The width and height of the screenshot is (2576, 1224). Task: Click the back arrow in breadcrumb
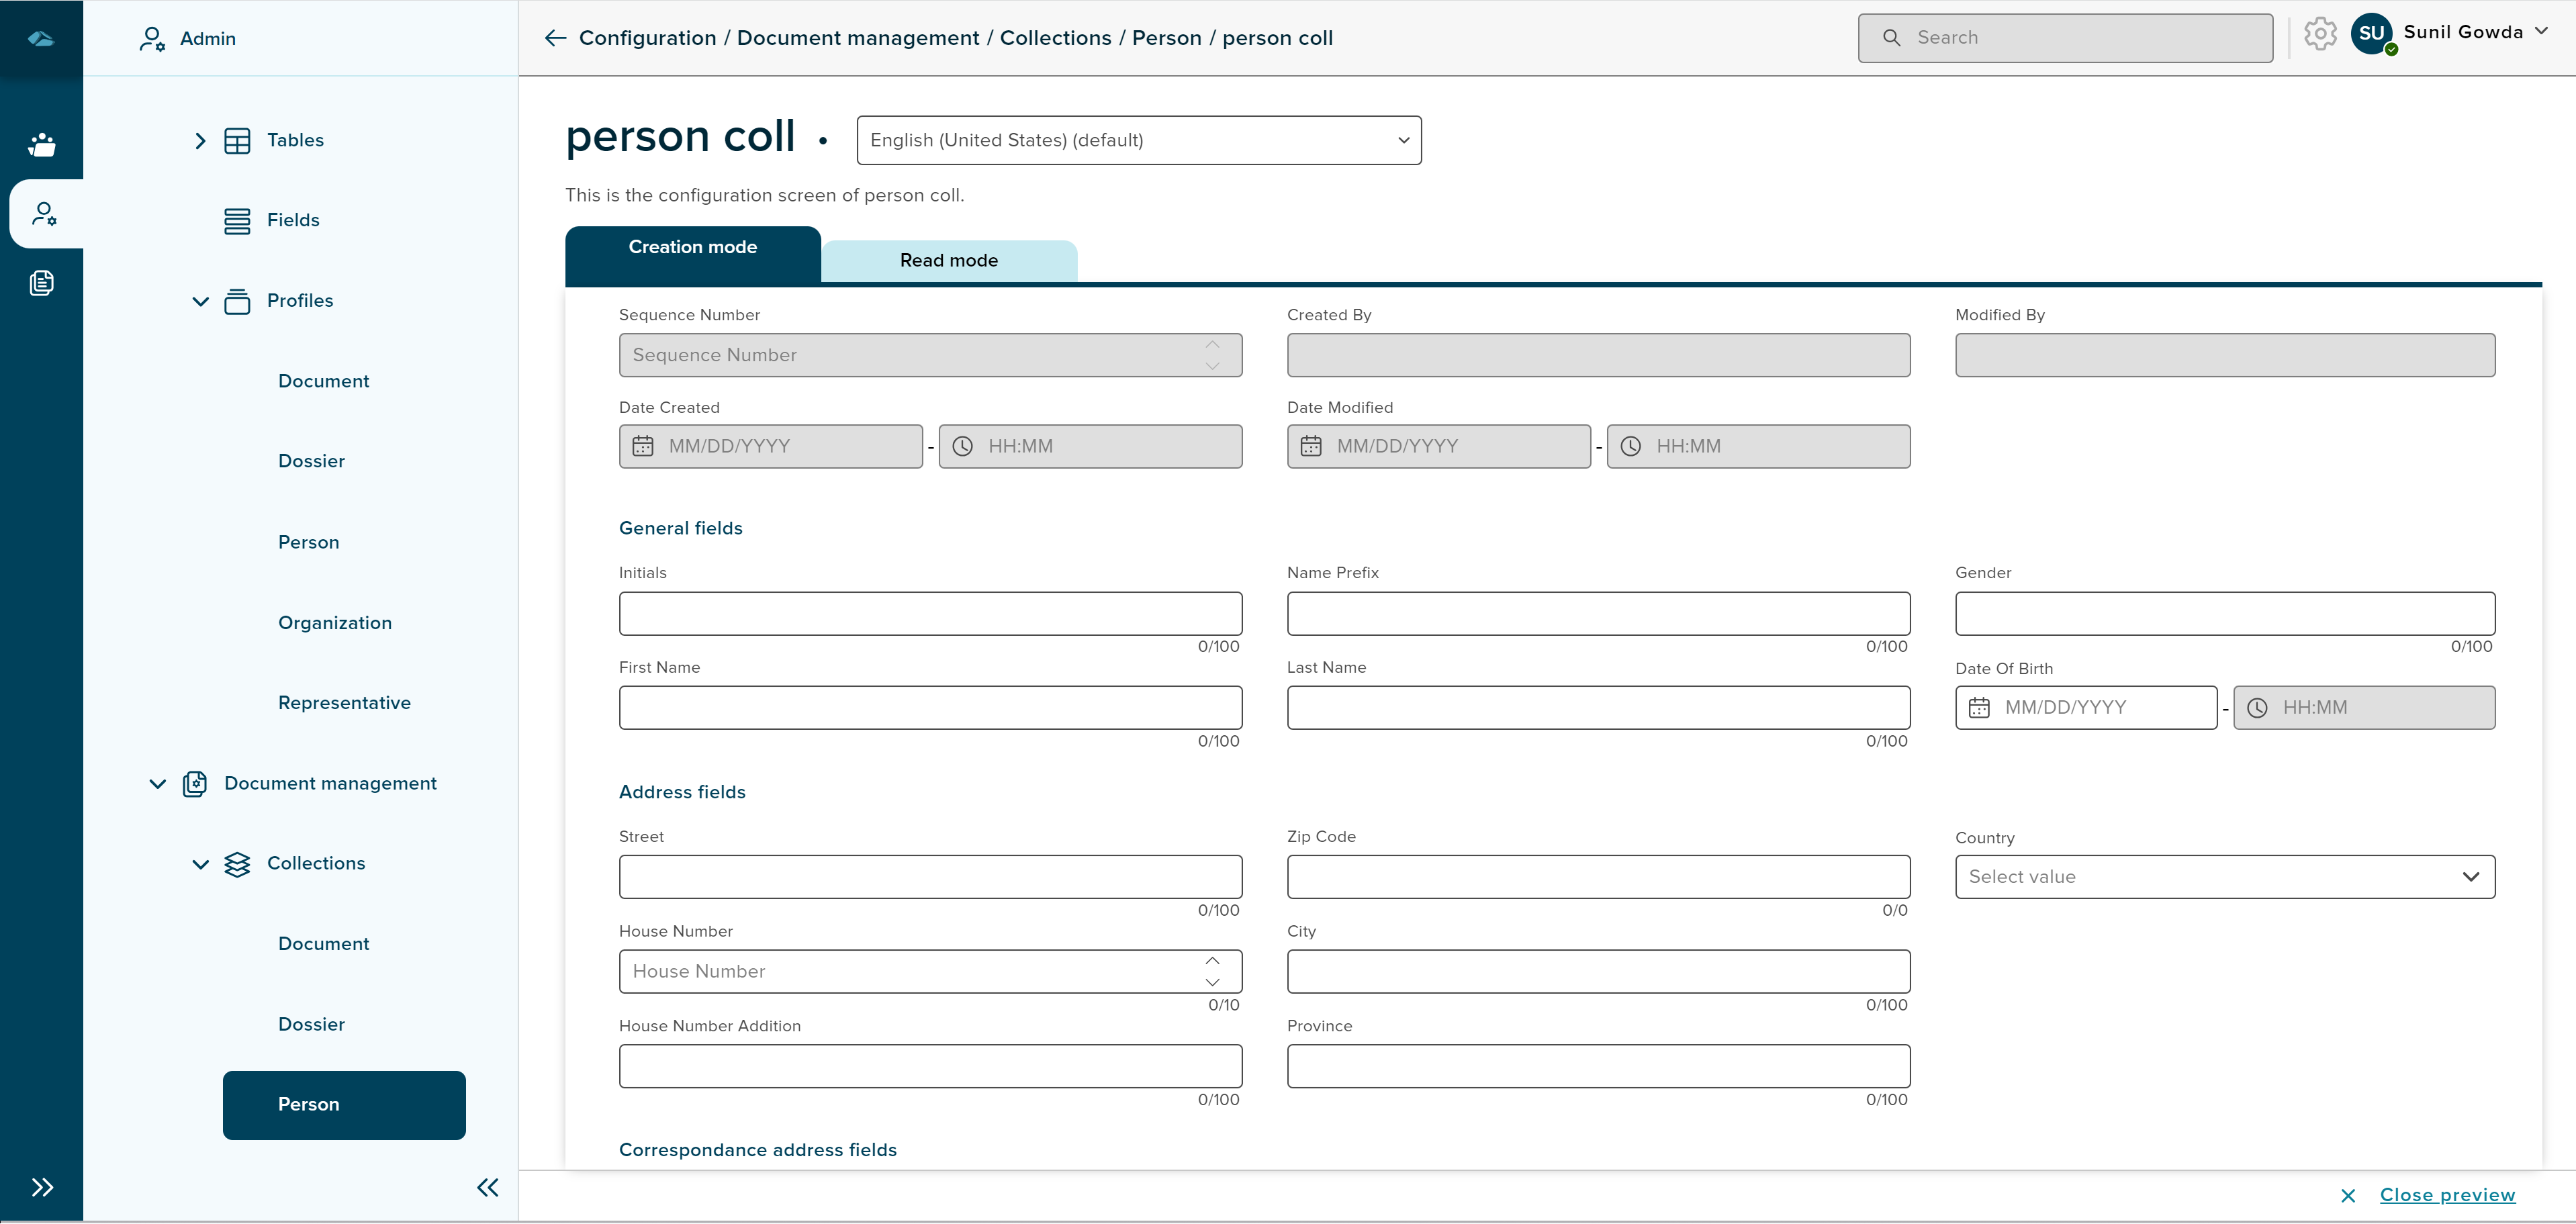555,38
